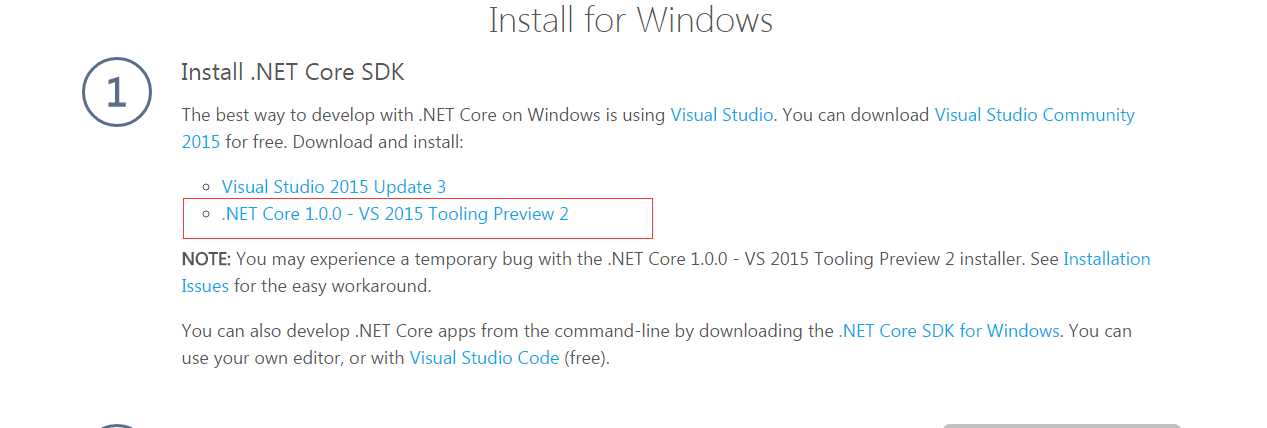This screenshot has height=428, width=1267.
Task: Click the (free) text after Visual Studio Code
Action: point(587,358)
